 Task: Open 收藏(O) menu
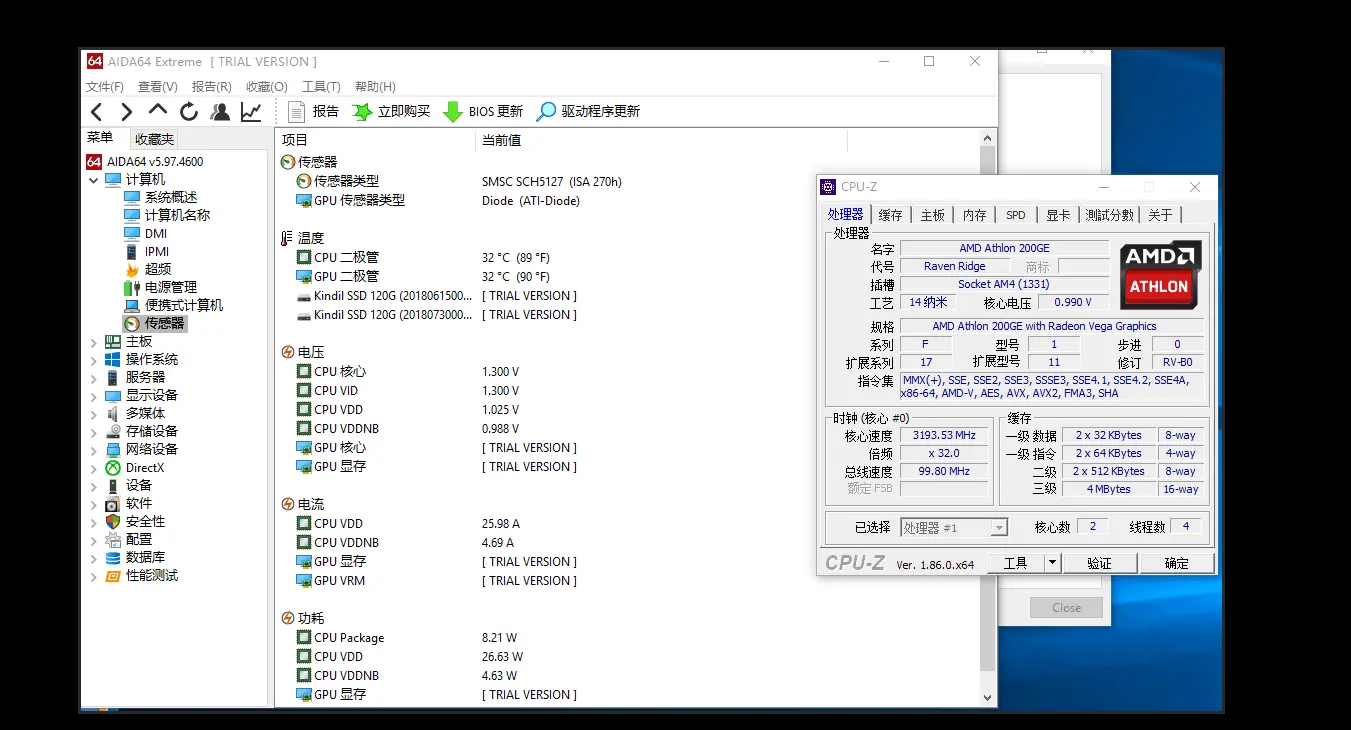tap(267, 87)
